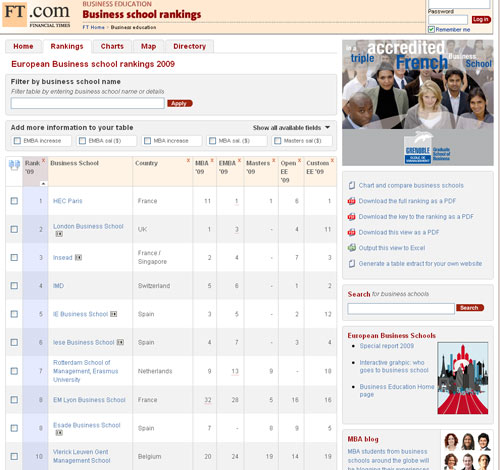Image resolution: width=500 pixels, height=470 pixels.
Task: Open the HEC Paris school link
Action: (68, 201)
